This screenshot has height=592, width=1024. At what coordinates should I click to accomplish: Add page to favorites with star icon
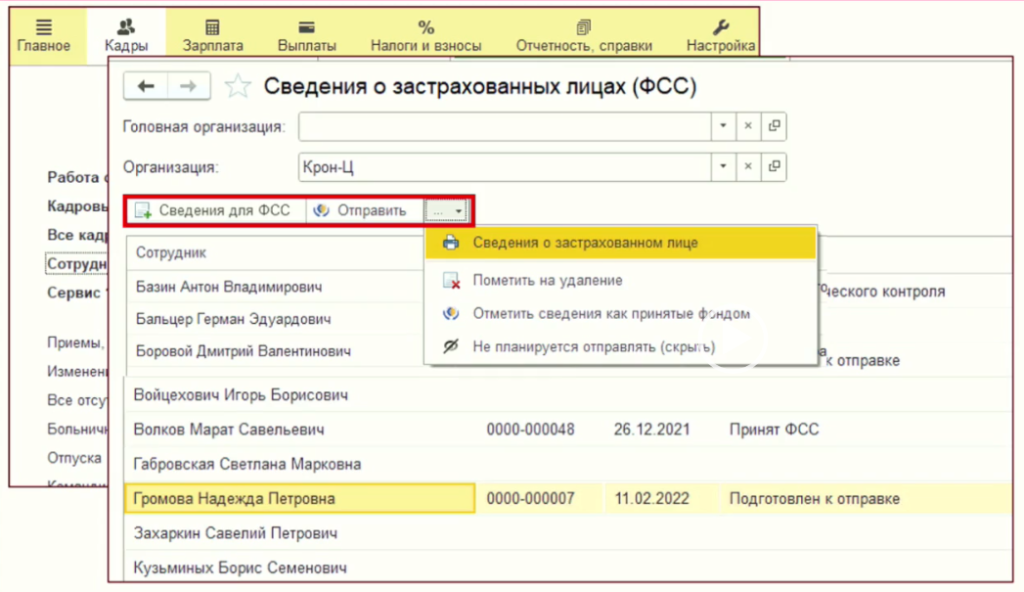(237, 87)
